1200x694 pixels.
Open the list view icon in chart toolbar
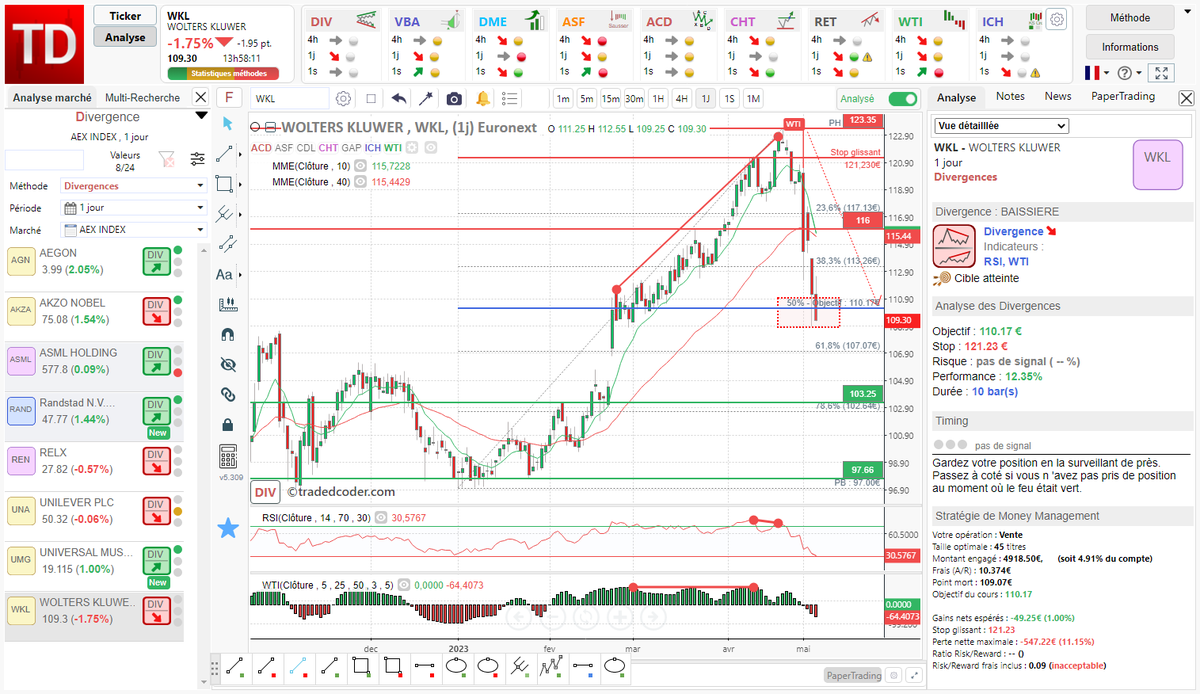[x=510, y=99]
